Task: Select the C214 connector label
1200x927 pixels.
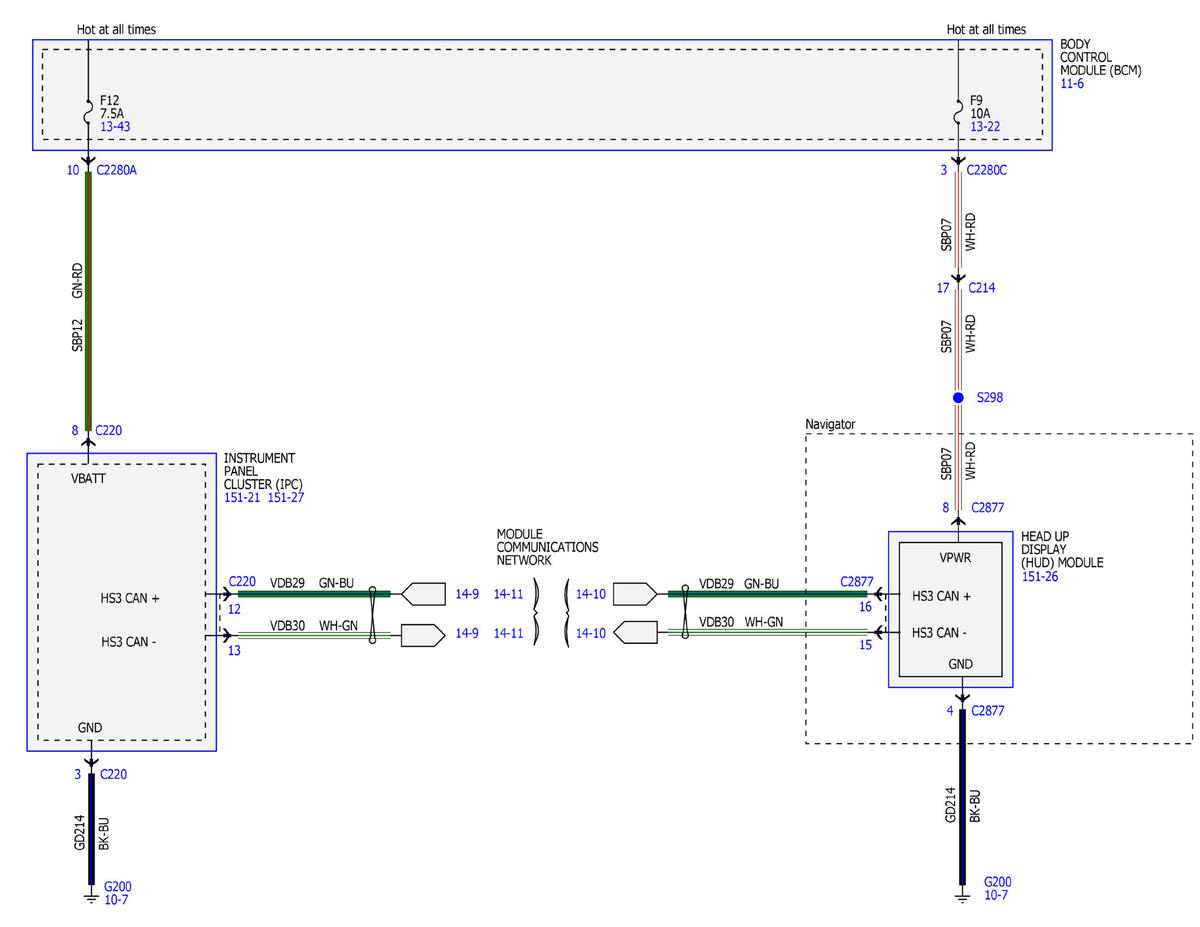Action: [982, 288]
